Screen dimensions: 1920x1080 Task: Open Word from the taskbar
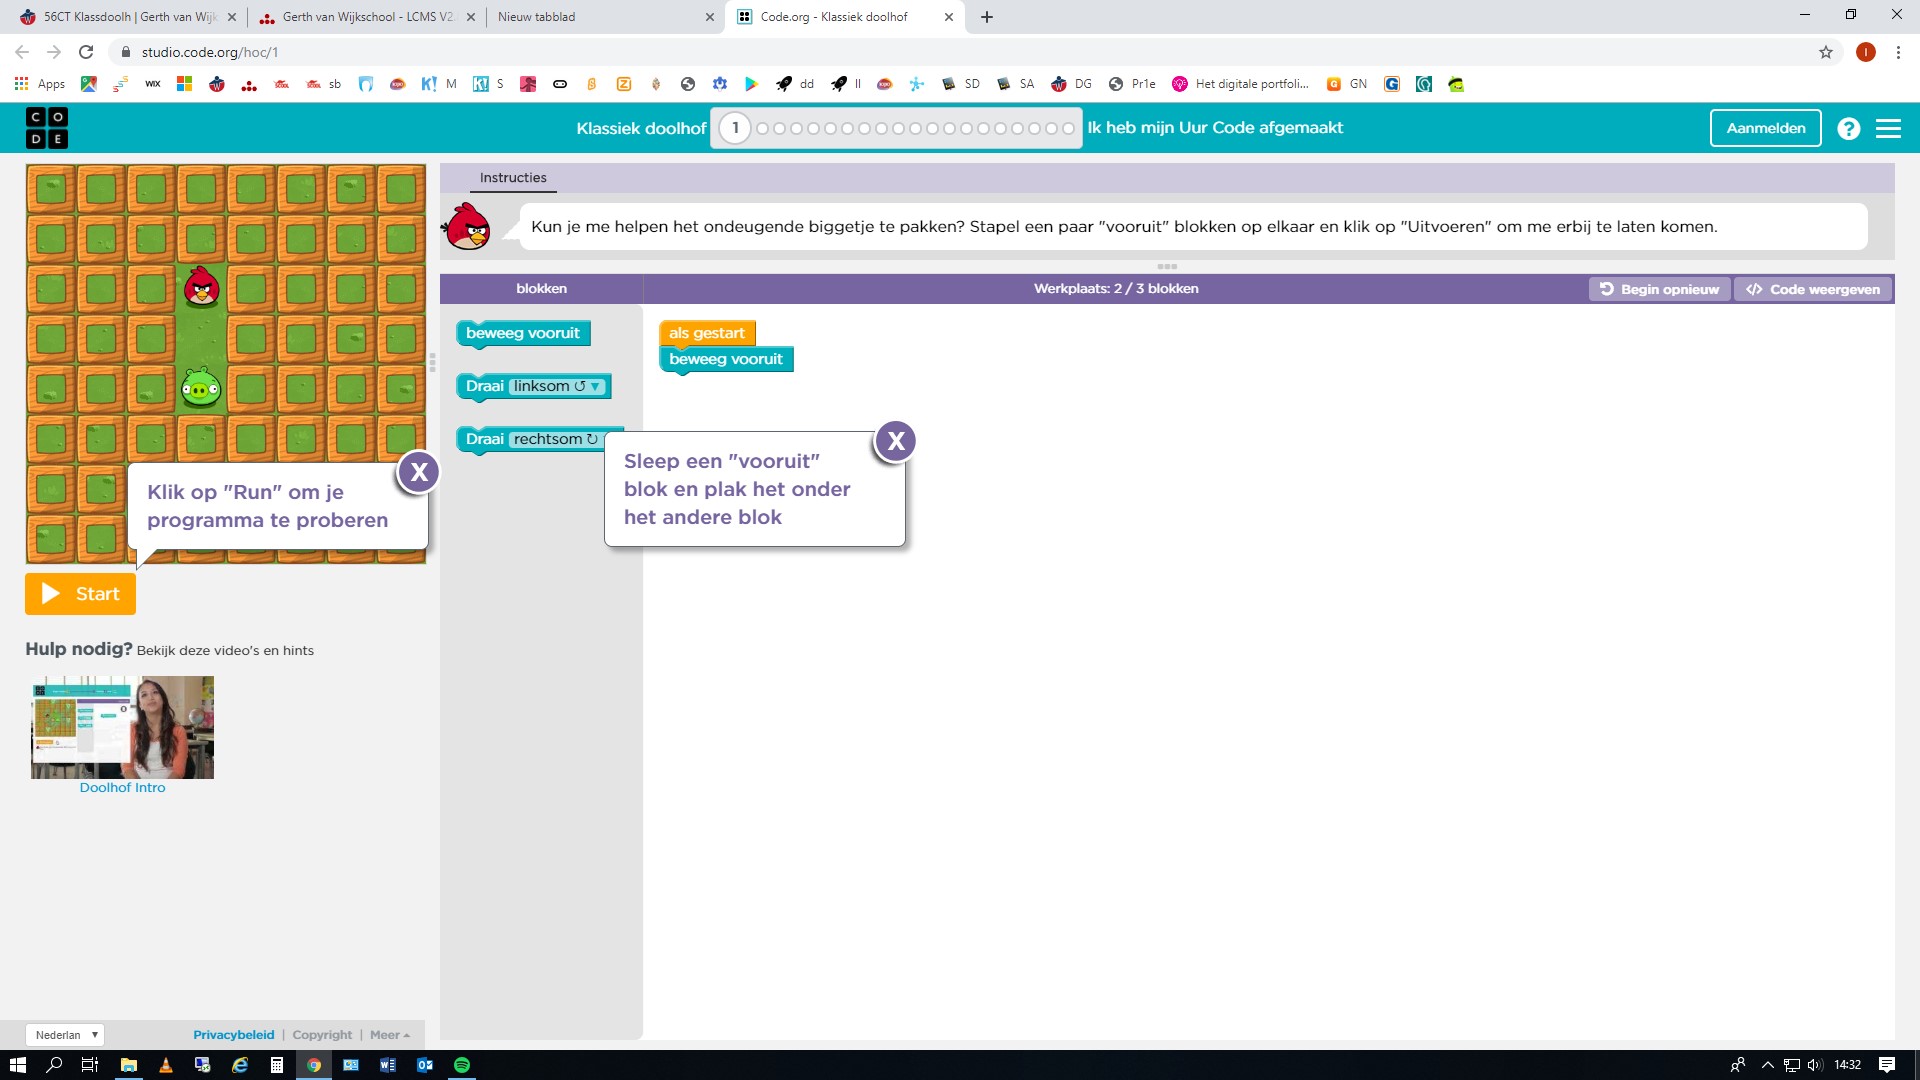point(388,1065)
